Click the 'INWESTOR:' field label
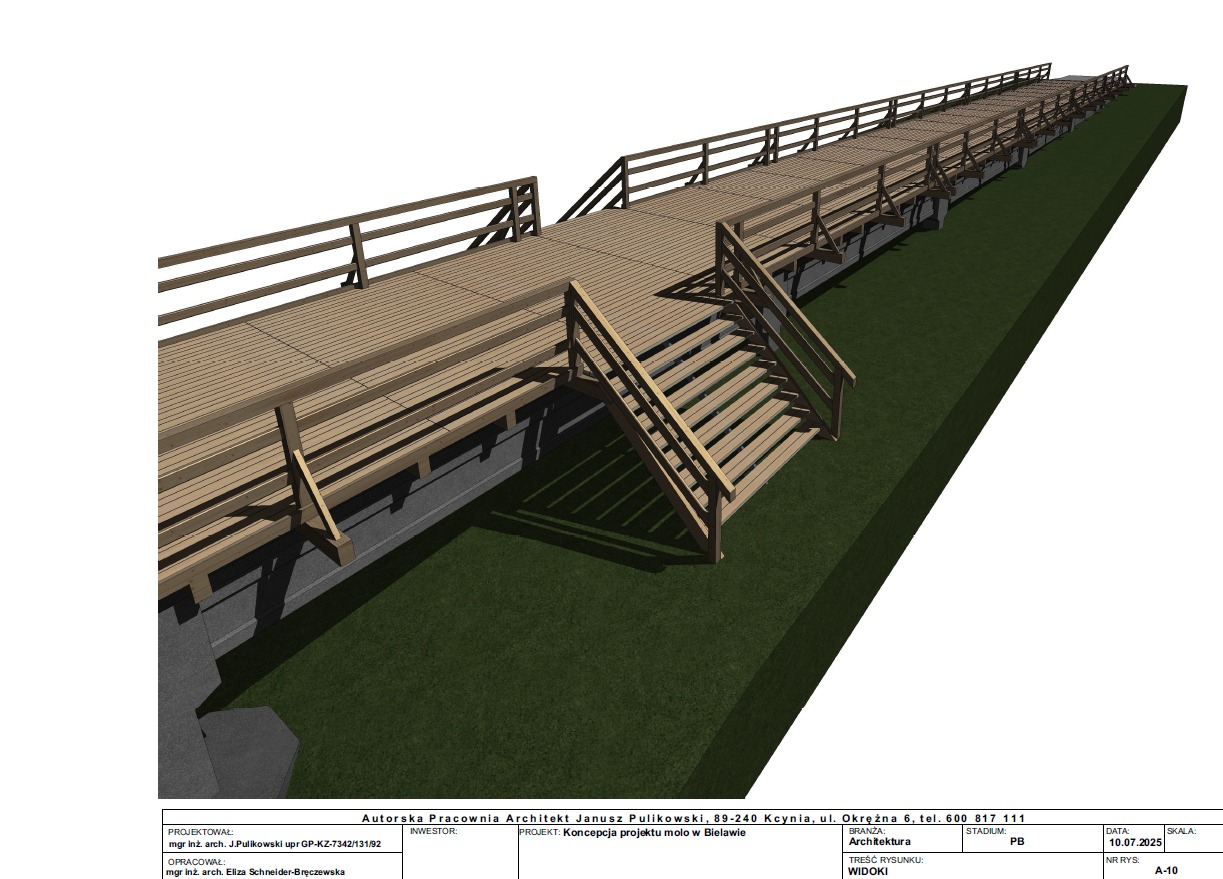The height and width of the screenshot is (879, 1223). pyautogui.click(x=433, y=831)
